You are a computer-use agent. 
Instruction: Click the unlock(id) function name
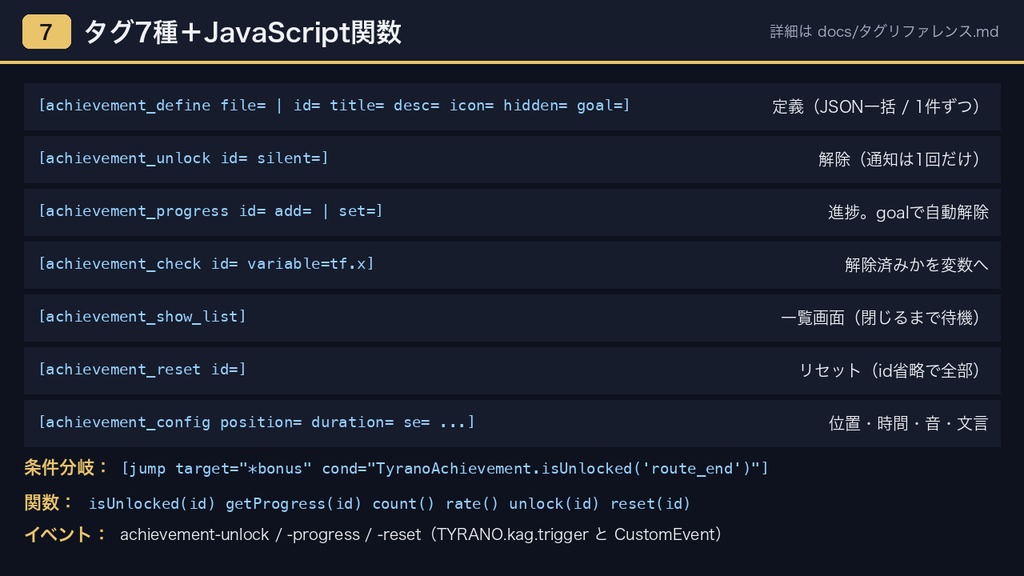point(554,504)
